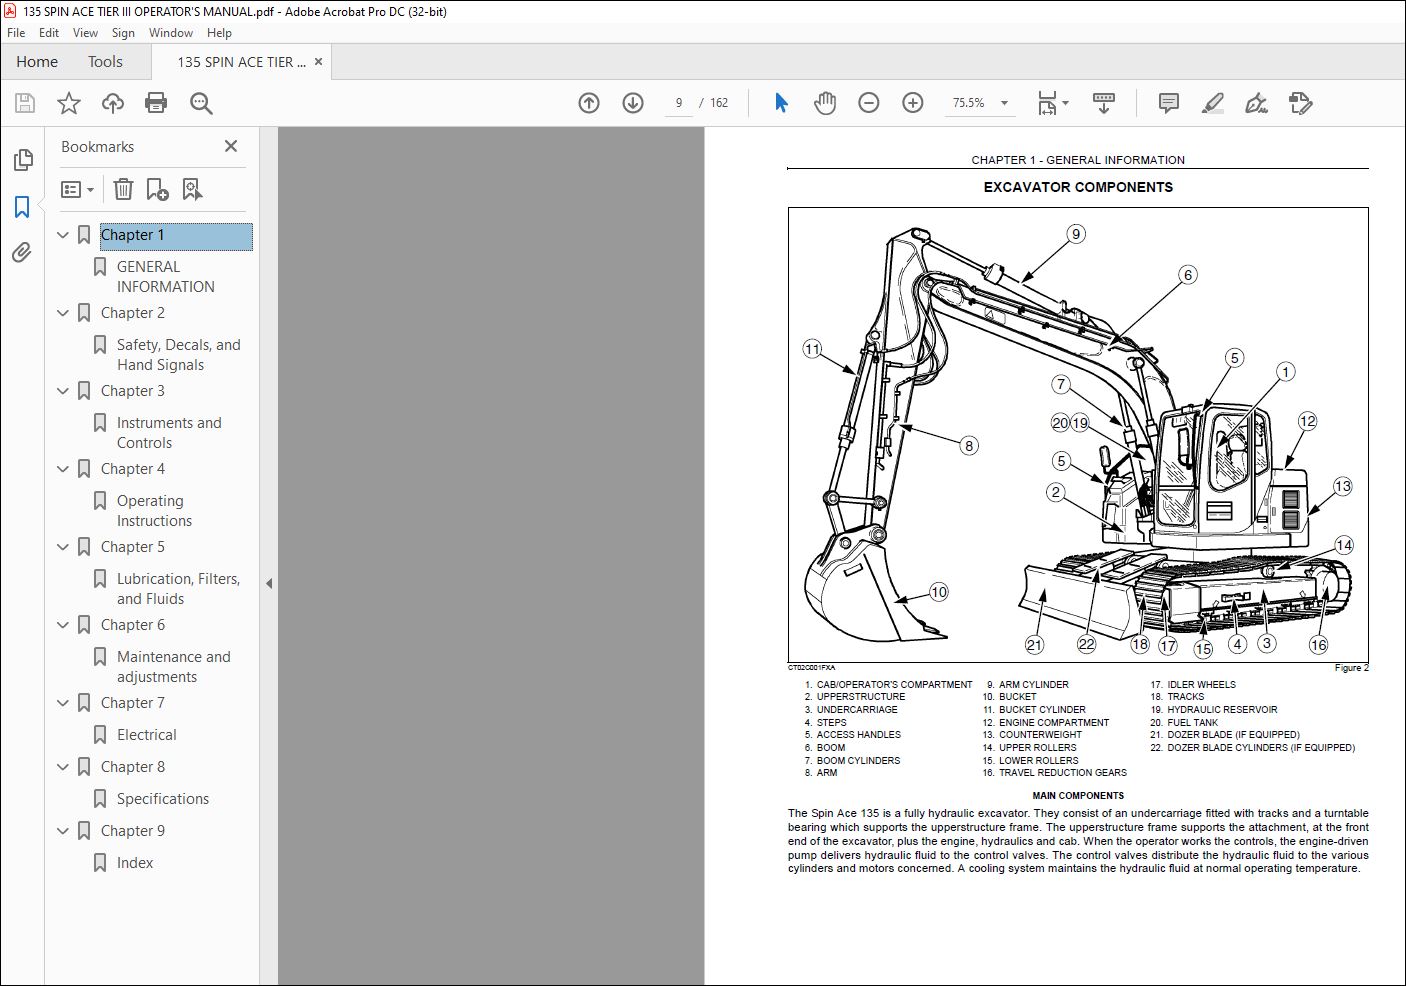Open Safety, Decals, and Hand Signals bookmark
The height and width of the screenshot is (986, 1406).
point(179,355)
